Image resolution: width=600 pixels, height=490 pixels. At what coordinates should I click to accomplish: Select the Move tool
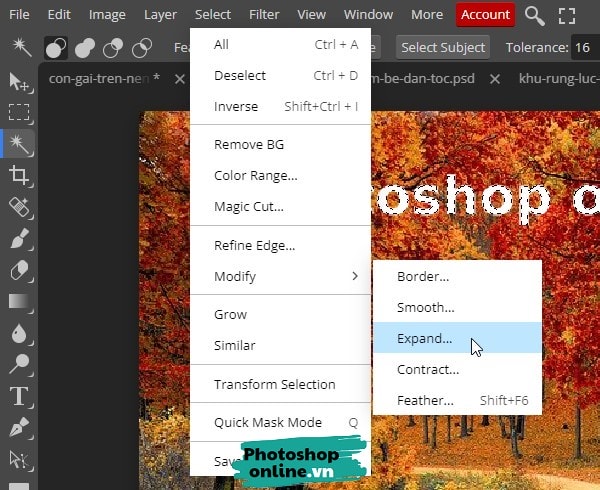click(18, 81)
